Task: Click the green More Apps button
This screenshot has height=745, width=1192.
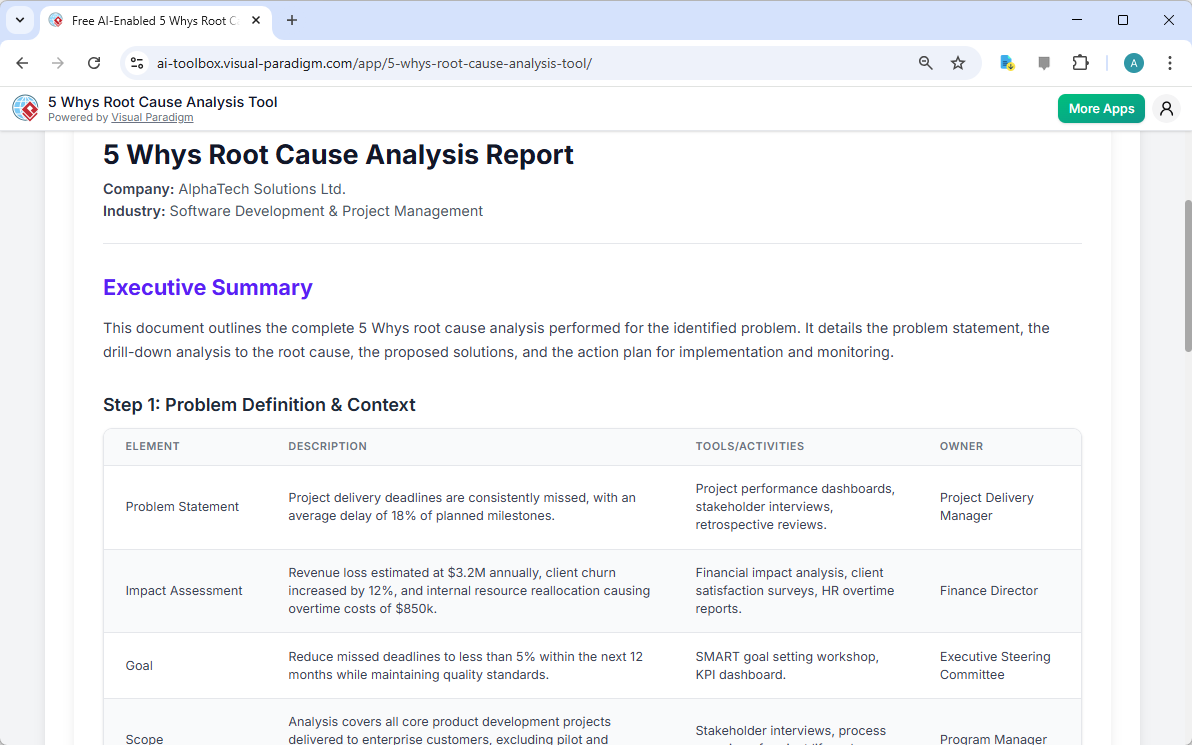Action: (x=1100, y=108)
